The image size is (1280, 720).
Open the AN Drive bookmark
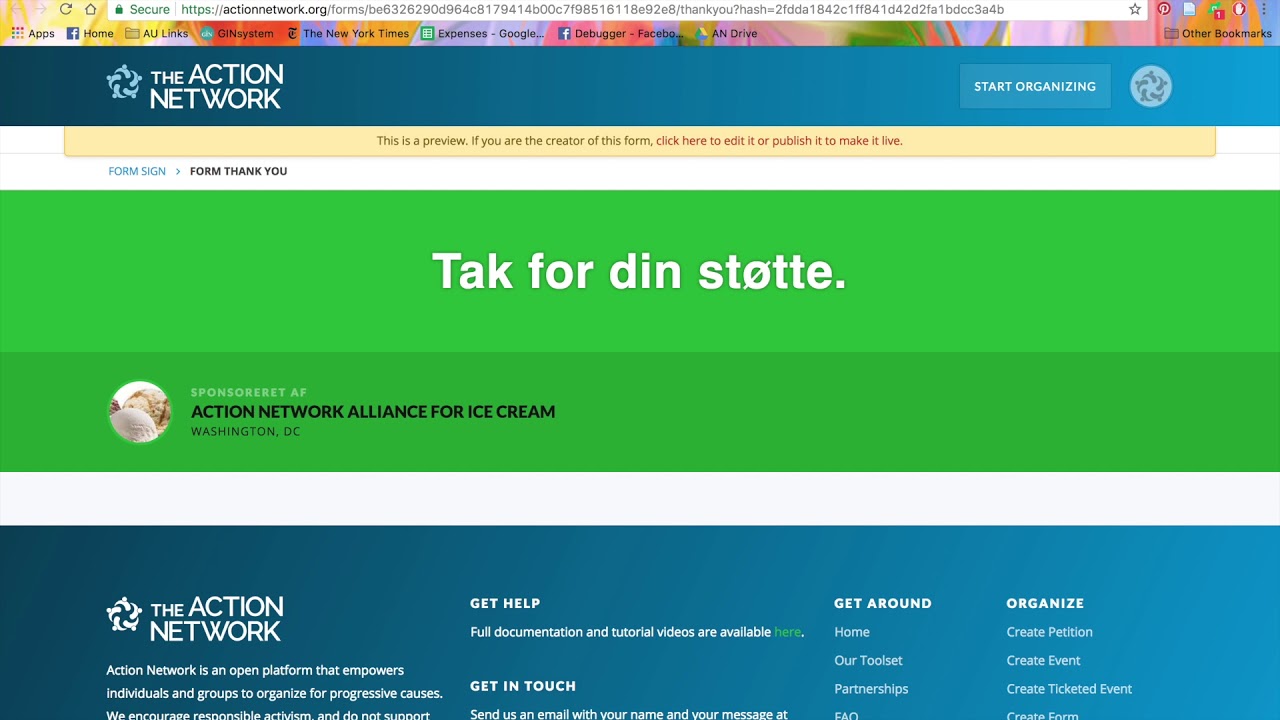coord(726,33)
